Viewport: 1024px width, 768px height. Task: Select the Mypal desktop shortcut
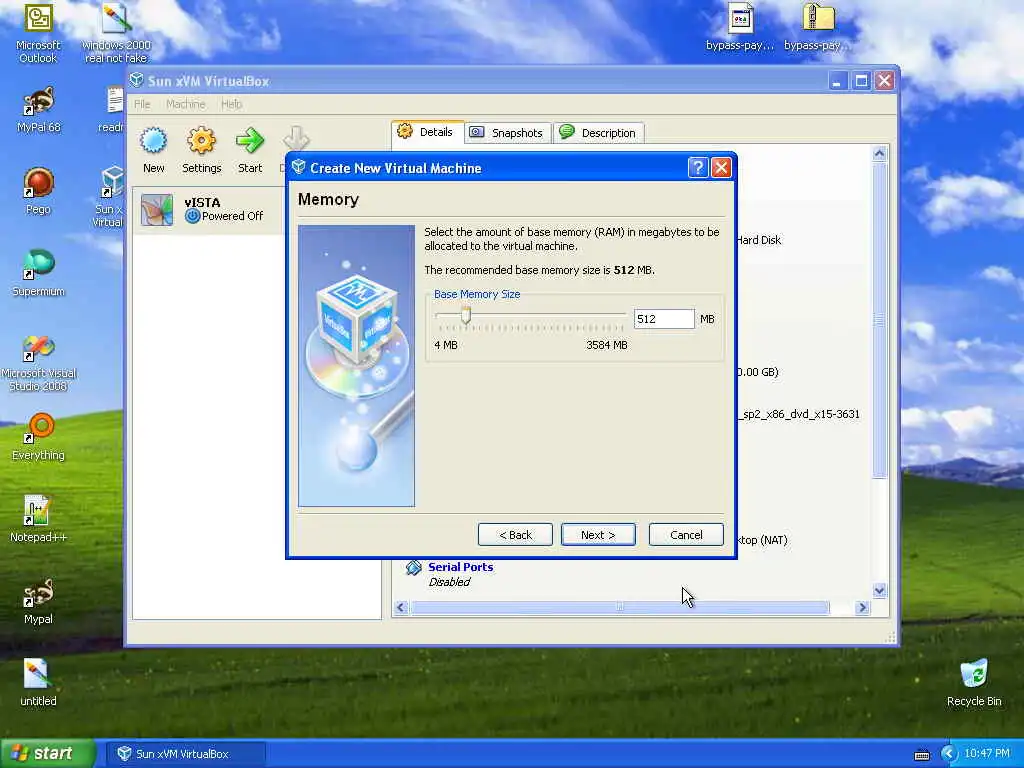click(x=38, y=601)
